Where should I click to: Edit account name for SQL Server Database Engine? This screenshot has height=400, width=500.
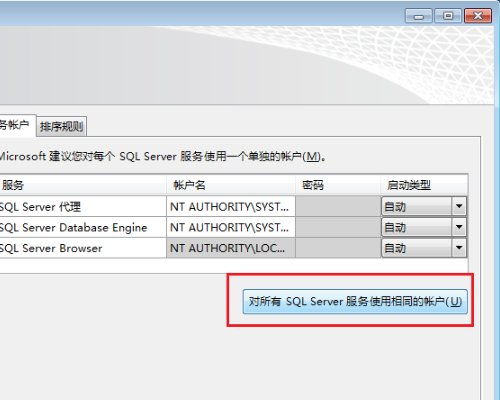[x=231, y=227]
